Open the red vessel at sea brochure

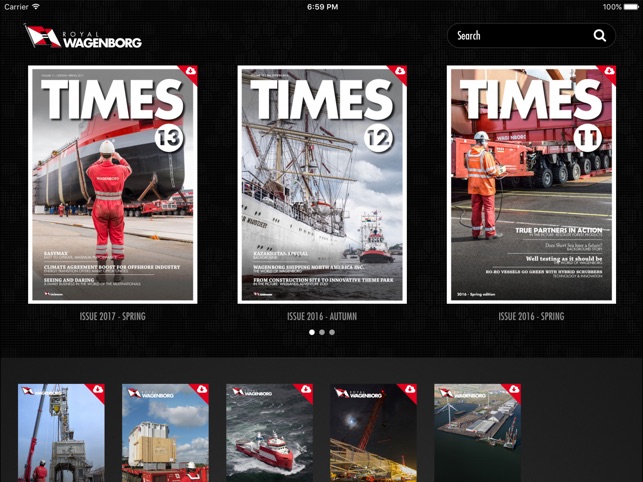pyautogui.click(x=269, y=433)
